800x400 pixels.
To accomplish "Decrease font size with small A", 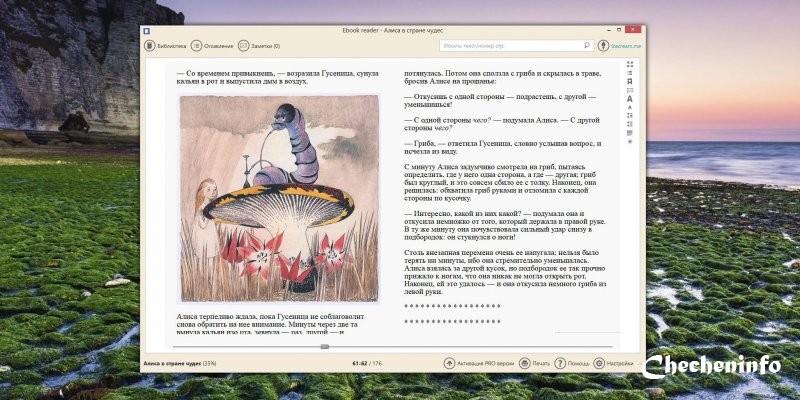I will pos(630,107).
